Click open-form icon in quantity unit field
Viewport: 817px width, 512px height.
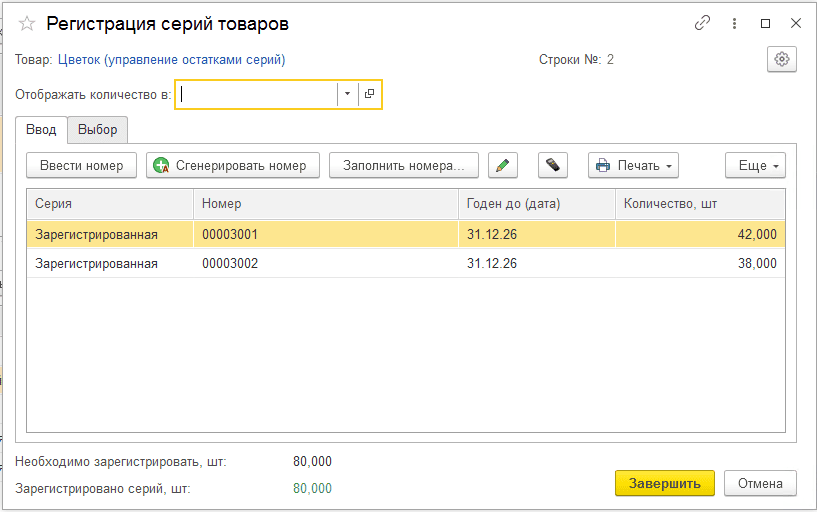(369, 94)
